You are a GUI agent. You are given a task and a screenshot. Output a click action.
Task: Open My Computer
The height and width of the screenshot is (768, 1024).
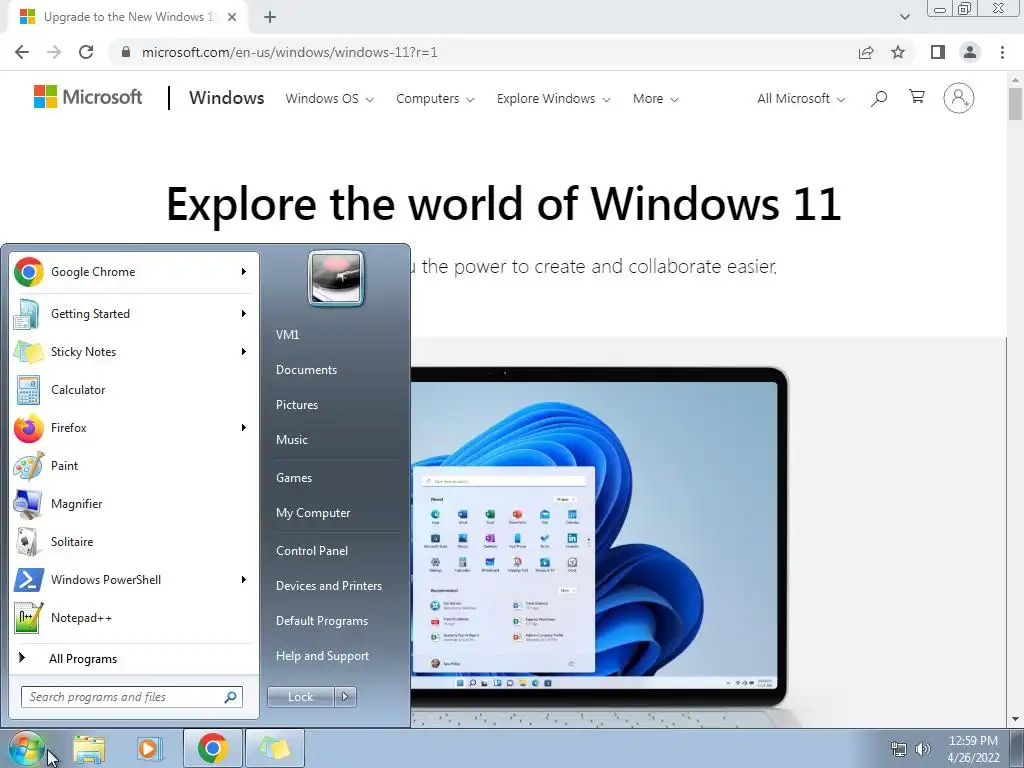(313, 513)
